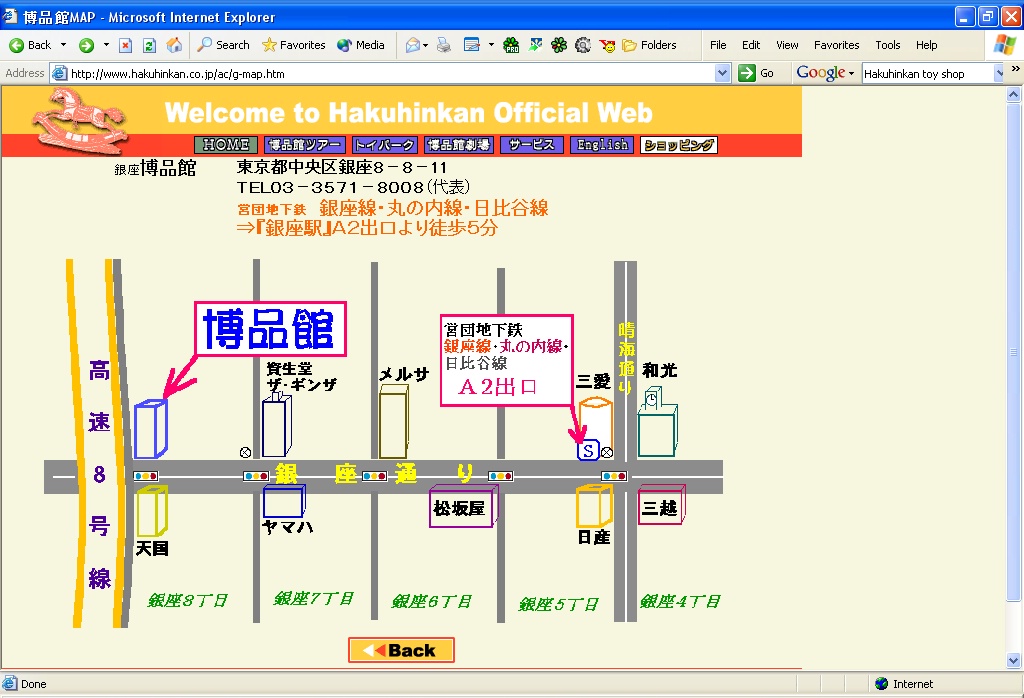Screen dimensions: 1024x698
Task: Click the Mail envelope icon
Action: (x=413, y=45)
